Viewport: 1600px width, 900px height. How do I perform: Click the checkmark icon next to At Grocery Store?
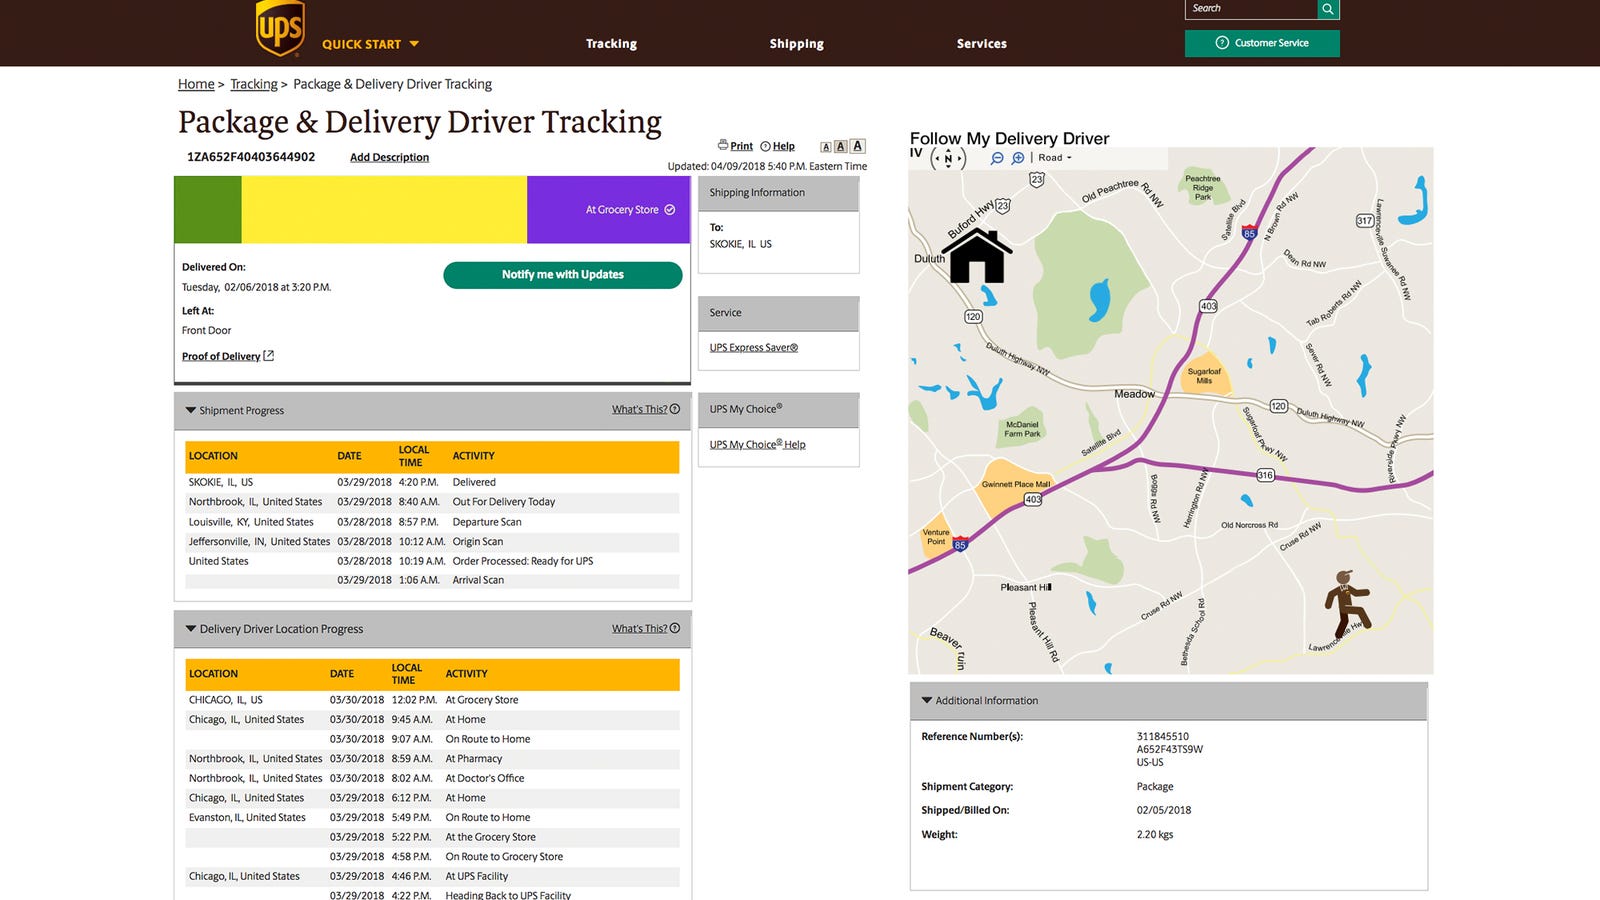pos(670,210)
